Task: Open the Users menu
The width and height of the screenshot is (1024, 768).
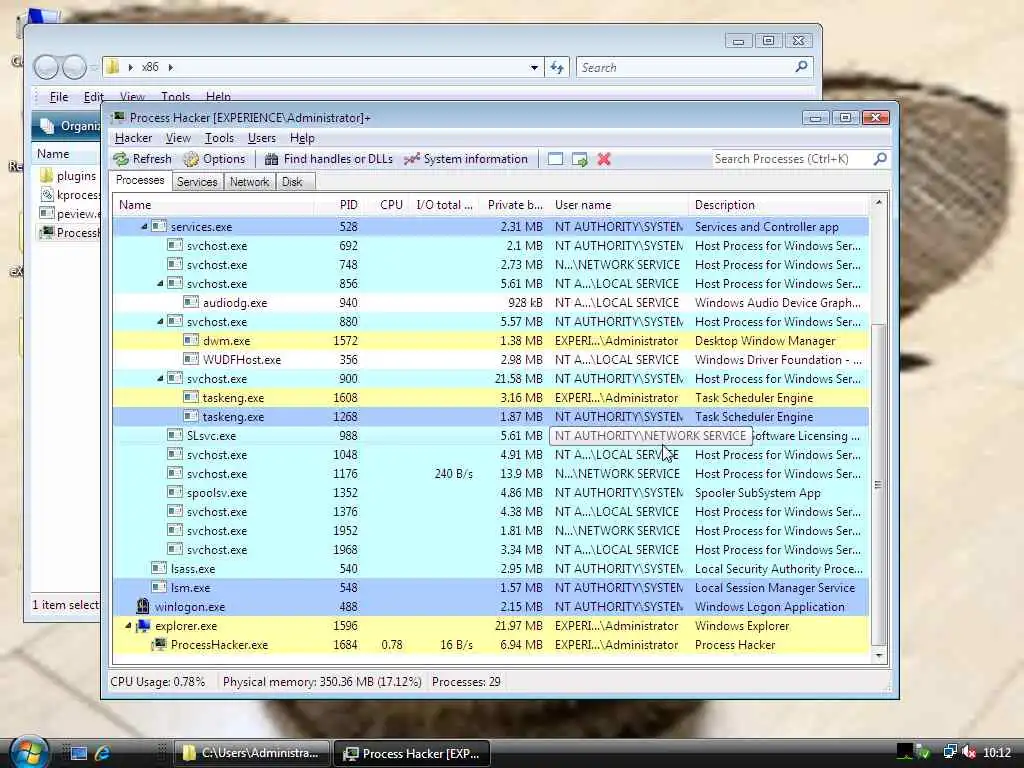Action: pos(261,138)
